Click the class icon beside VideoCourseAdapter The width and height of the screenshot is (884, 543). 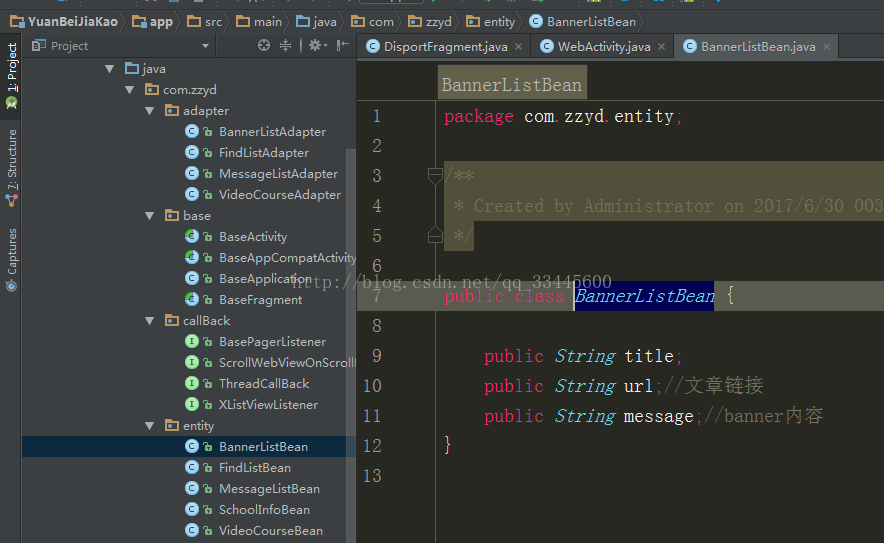point(192,194)
